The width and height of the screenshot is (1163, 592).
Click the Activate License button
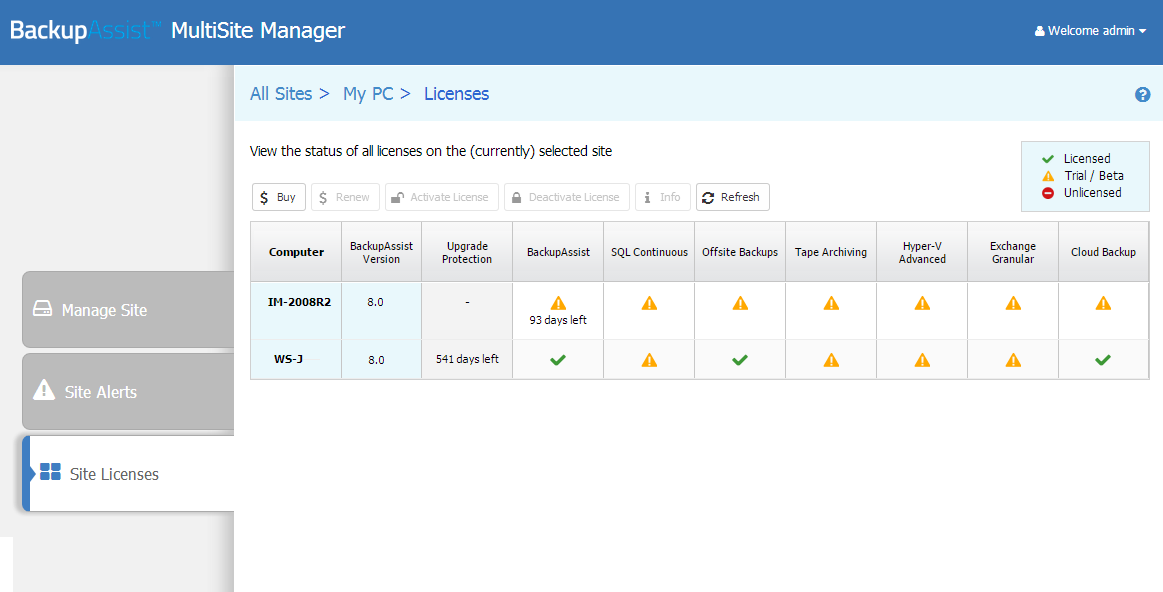point(441,197)
